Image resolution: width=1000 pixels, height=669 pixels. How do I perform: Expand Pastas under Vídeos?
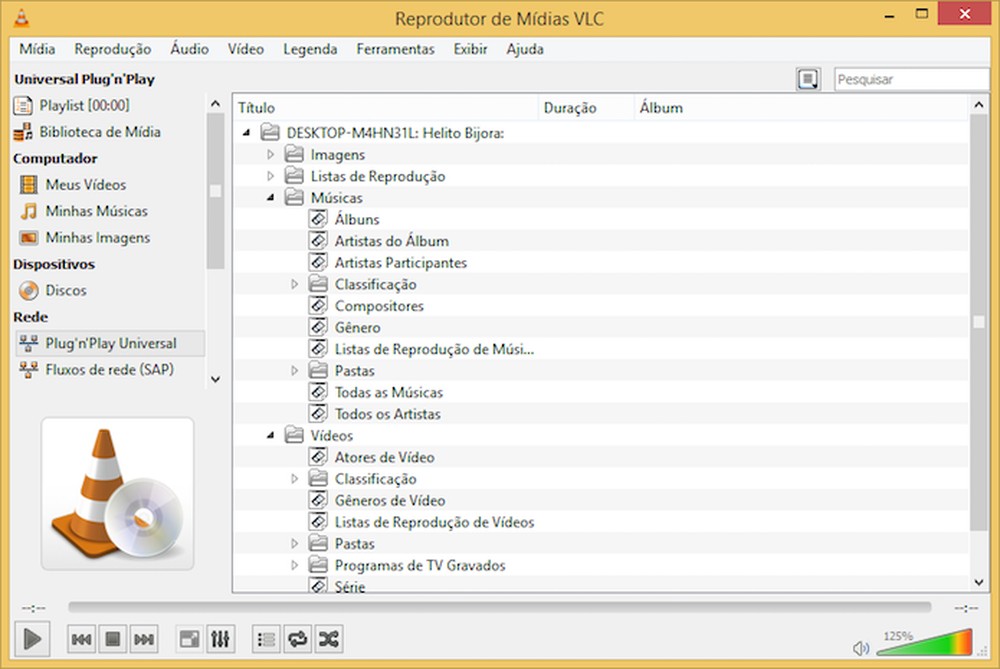(x=293, y=543)
